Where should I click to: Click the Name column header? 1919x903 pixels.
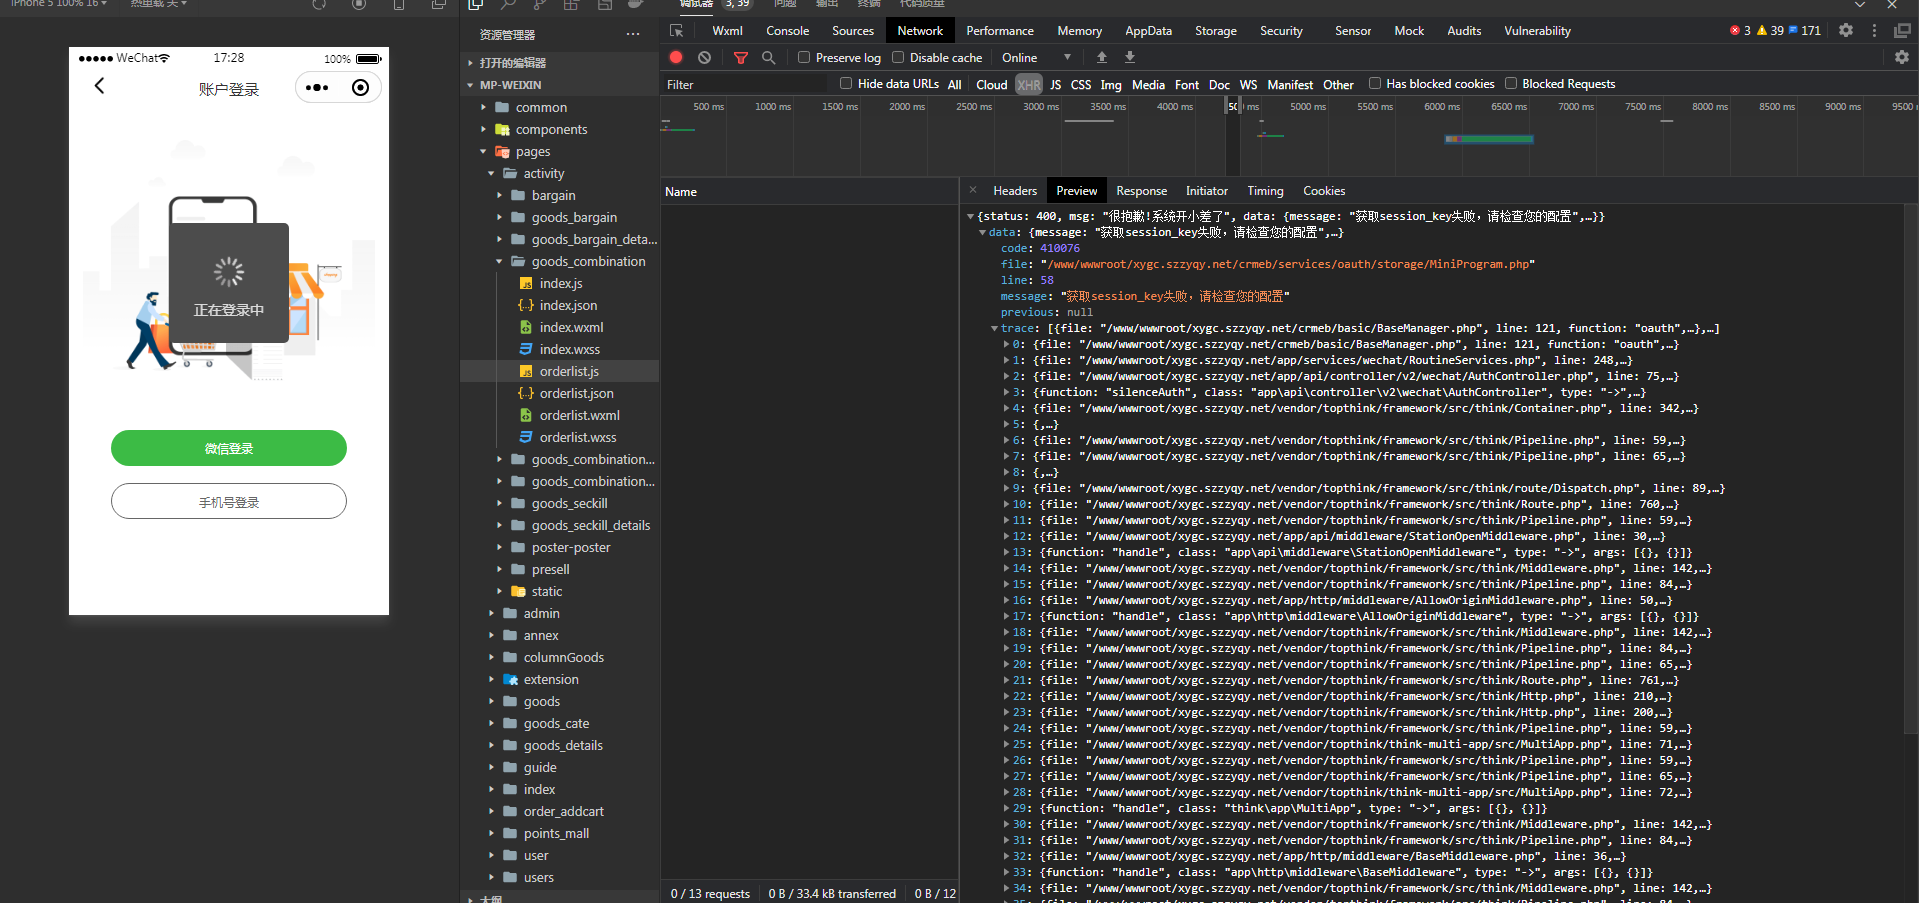coord(809,192)
